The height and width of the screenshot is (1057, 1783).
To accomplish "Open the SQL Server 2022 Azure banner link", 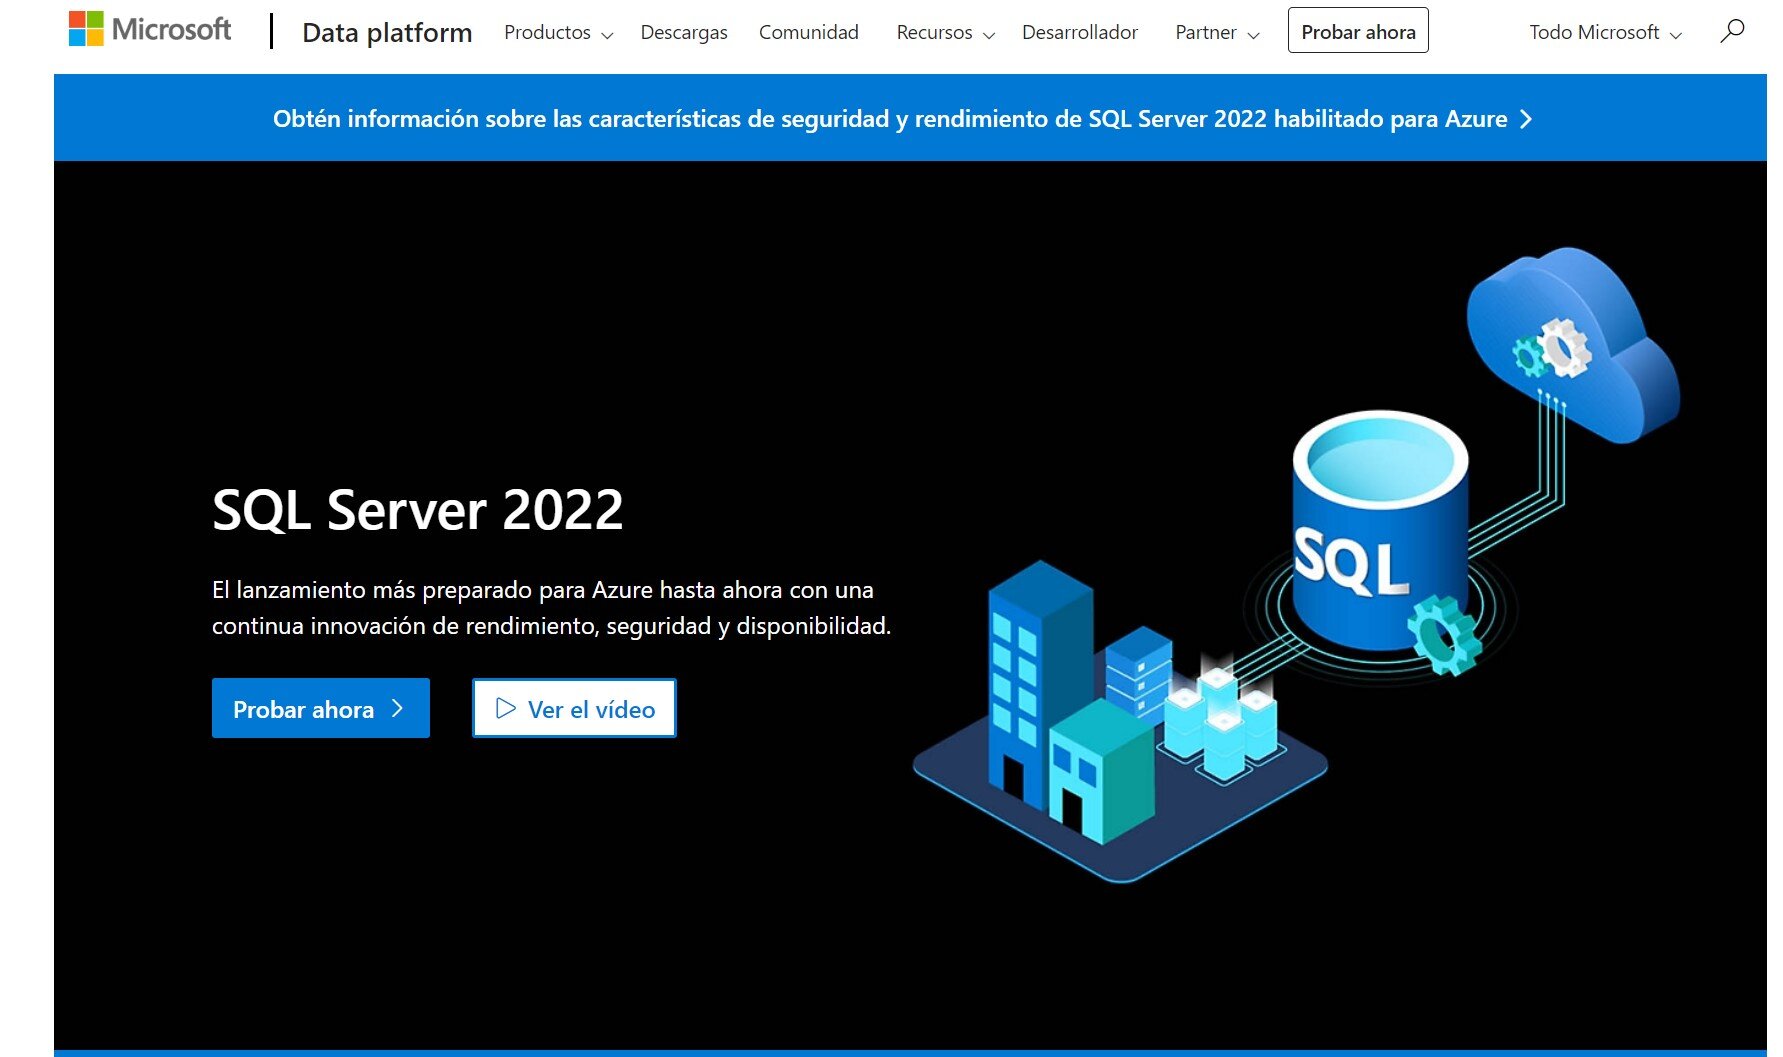I will coord(890,119).
